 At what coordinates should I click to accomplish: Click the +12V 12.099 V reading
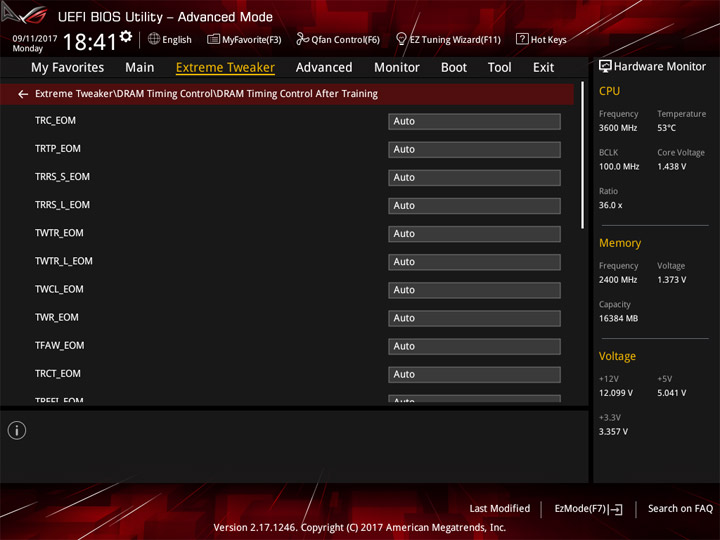tap(615, 393)
